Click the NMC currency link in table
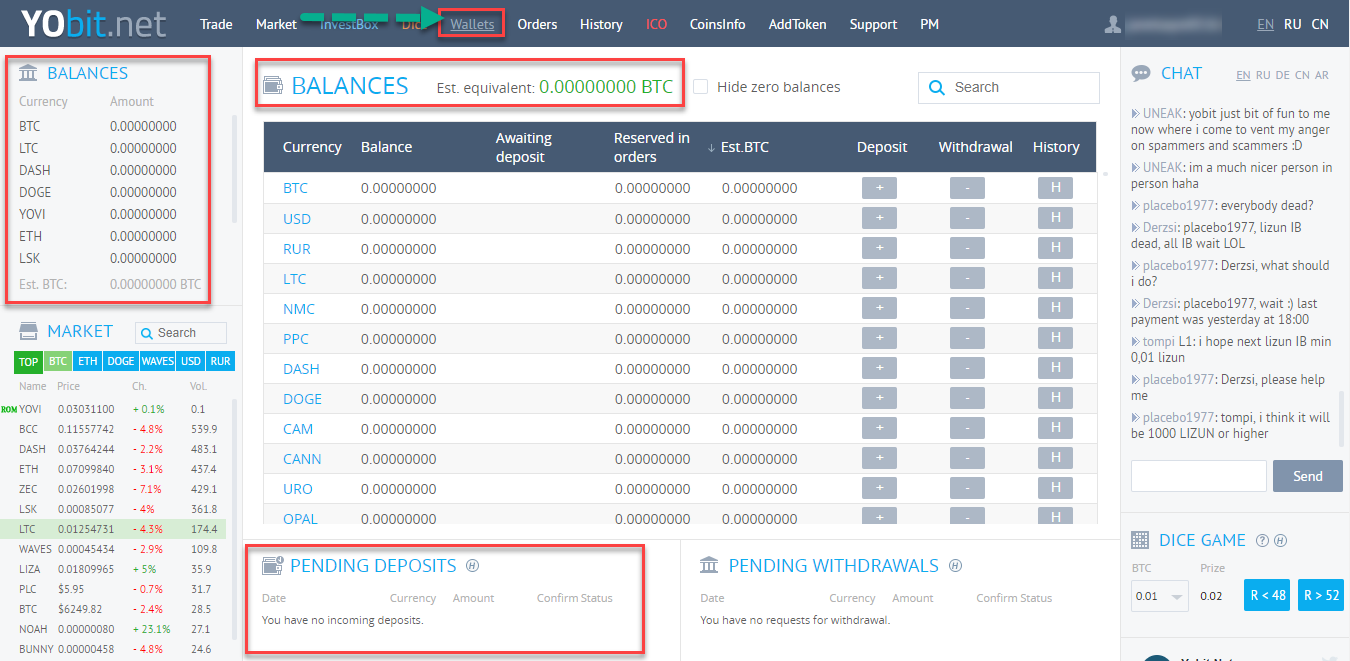The height and width of the screenshot is (661, 1350). point(299,308)
